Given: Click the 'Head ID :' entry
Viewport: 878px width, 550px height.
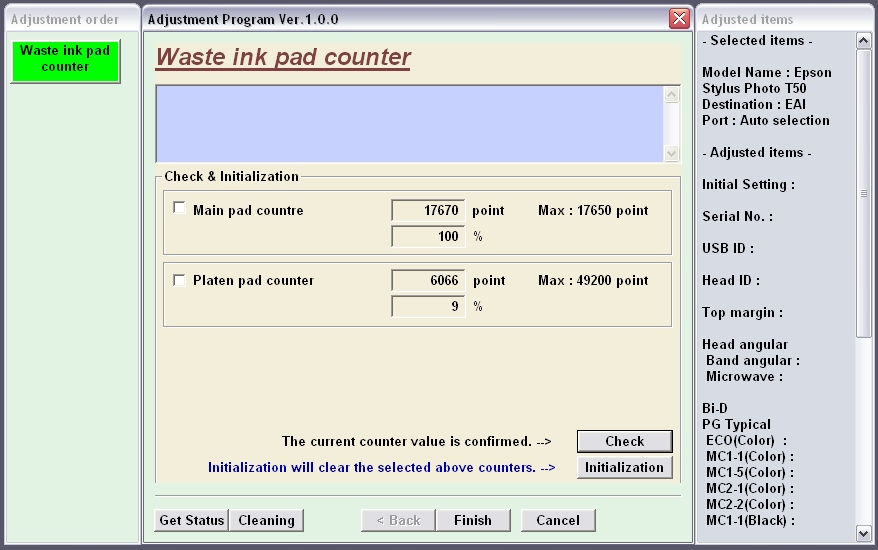Looking at the screenshot, I should [731, 281].
